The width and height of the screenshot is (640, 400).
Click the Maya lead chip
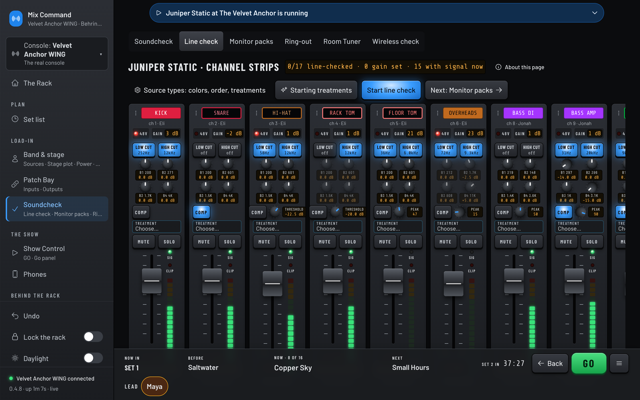154,386
